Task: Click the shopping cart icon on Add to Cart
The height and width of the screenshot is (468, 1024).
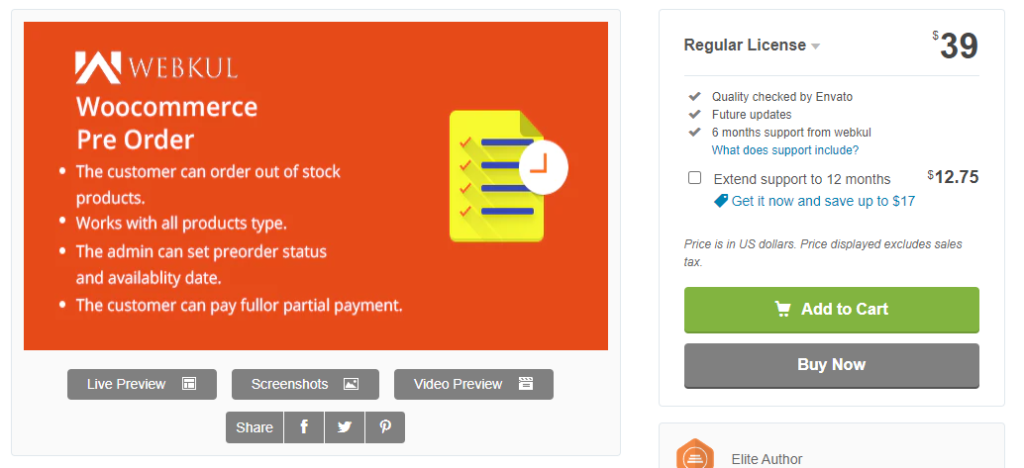Action: 782,309
